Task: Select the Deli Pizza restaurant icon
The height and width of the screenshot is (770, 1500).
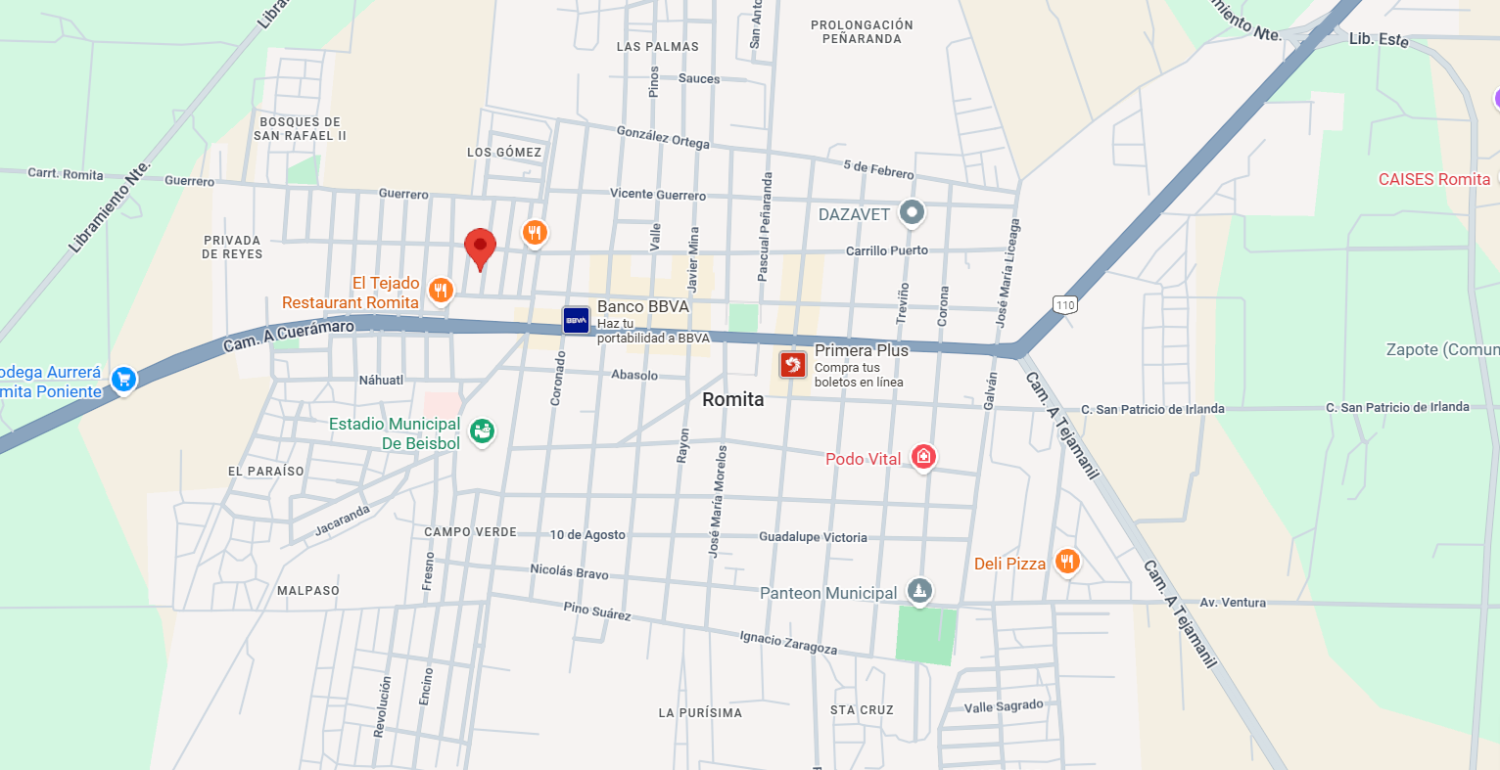Action: pos(1067,562)
